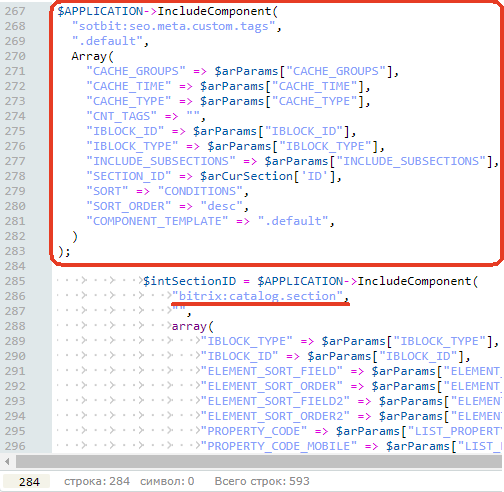This screenshot has height=492, width=504.
Task: Click the "Всего строк: 593" status text
Action: [x=262, y=481]
